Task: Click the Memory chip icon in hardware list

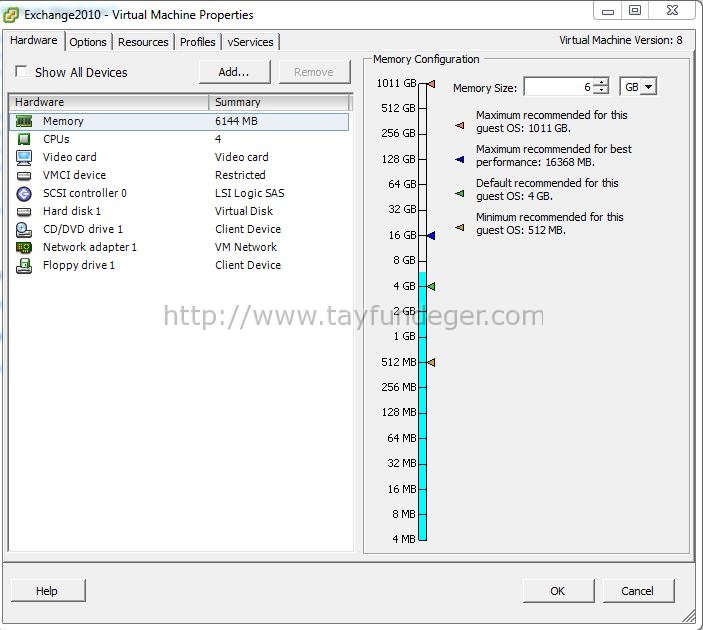Action: [24, 121]
